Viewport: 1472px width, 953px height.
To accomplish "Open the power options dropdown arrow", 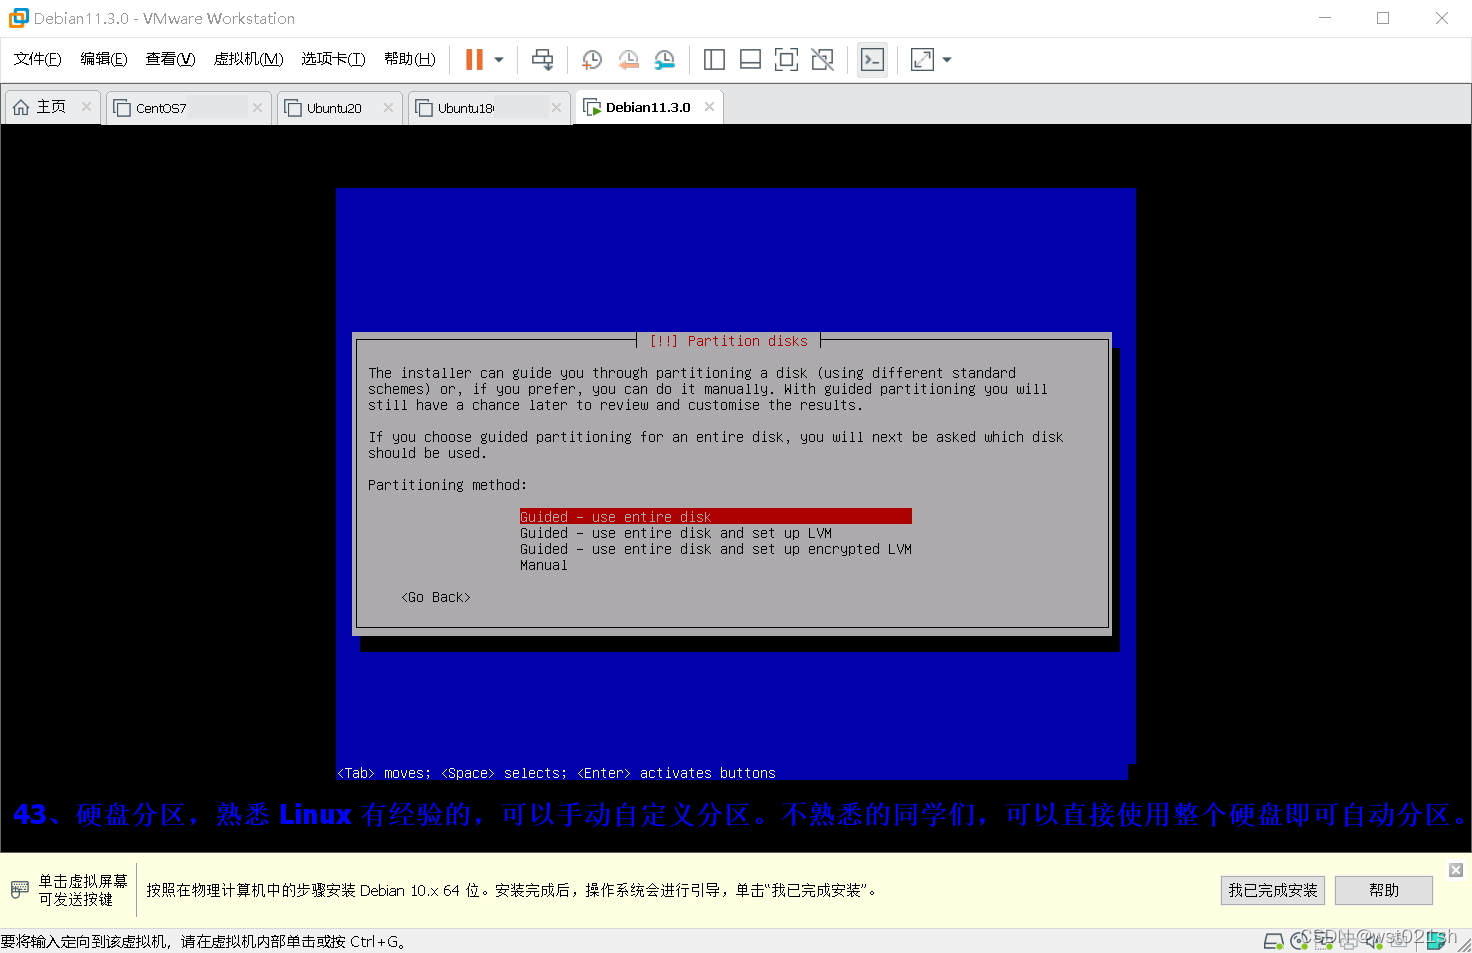I will (499, 60).
